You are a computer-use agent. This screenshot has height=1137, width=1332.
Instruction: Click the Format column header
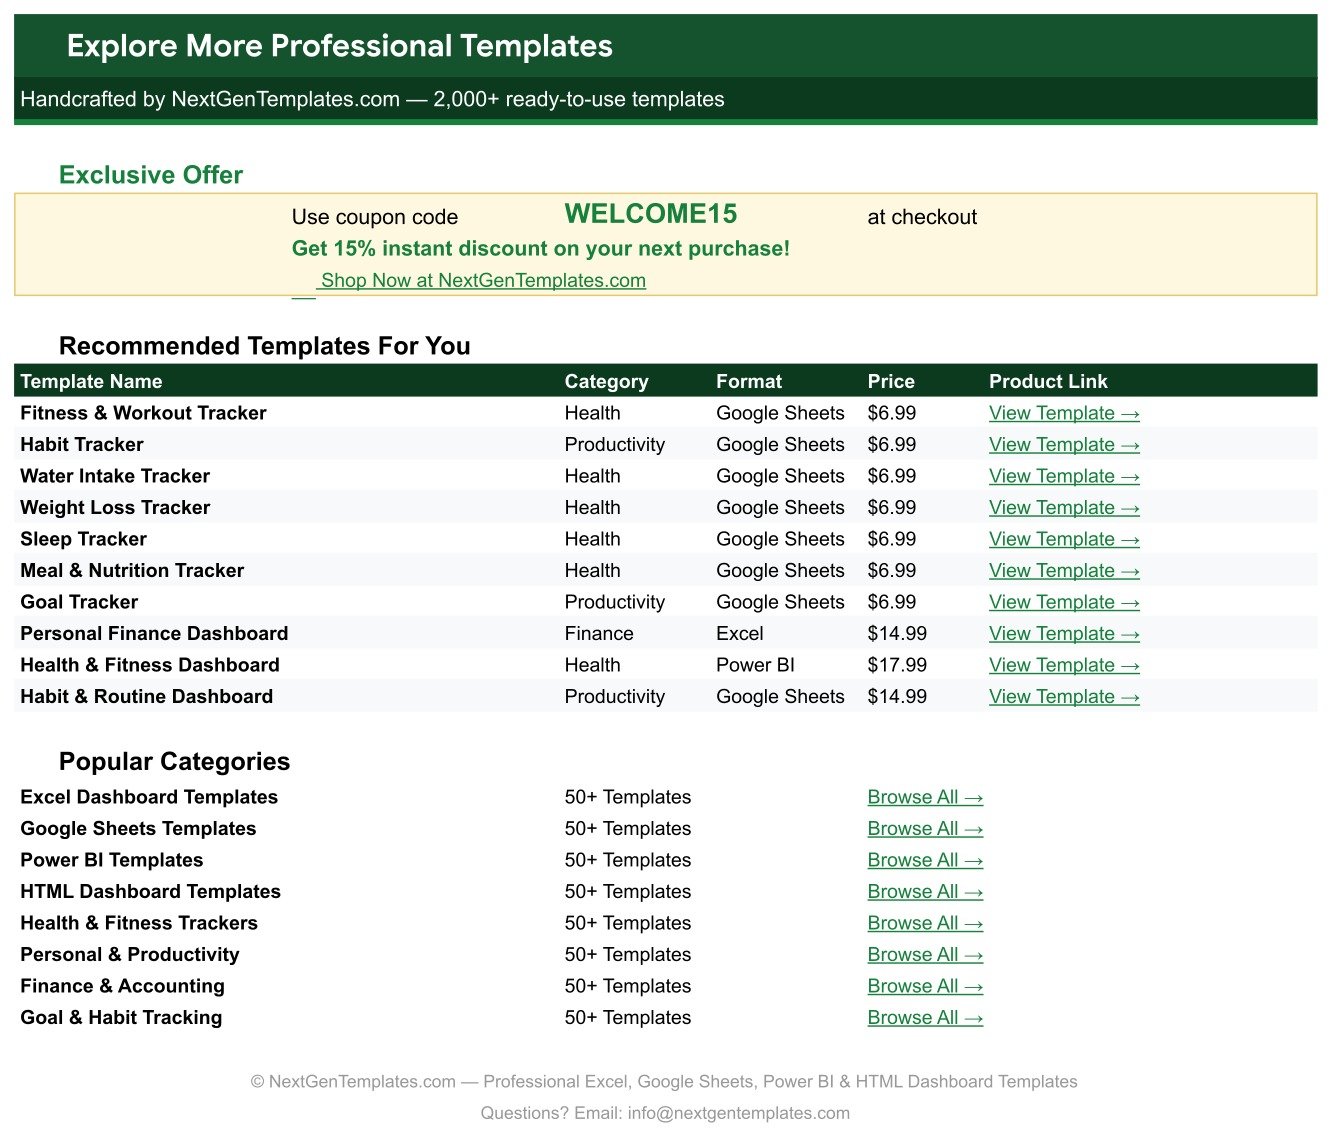coord(749,381)
